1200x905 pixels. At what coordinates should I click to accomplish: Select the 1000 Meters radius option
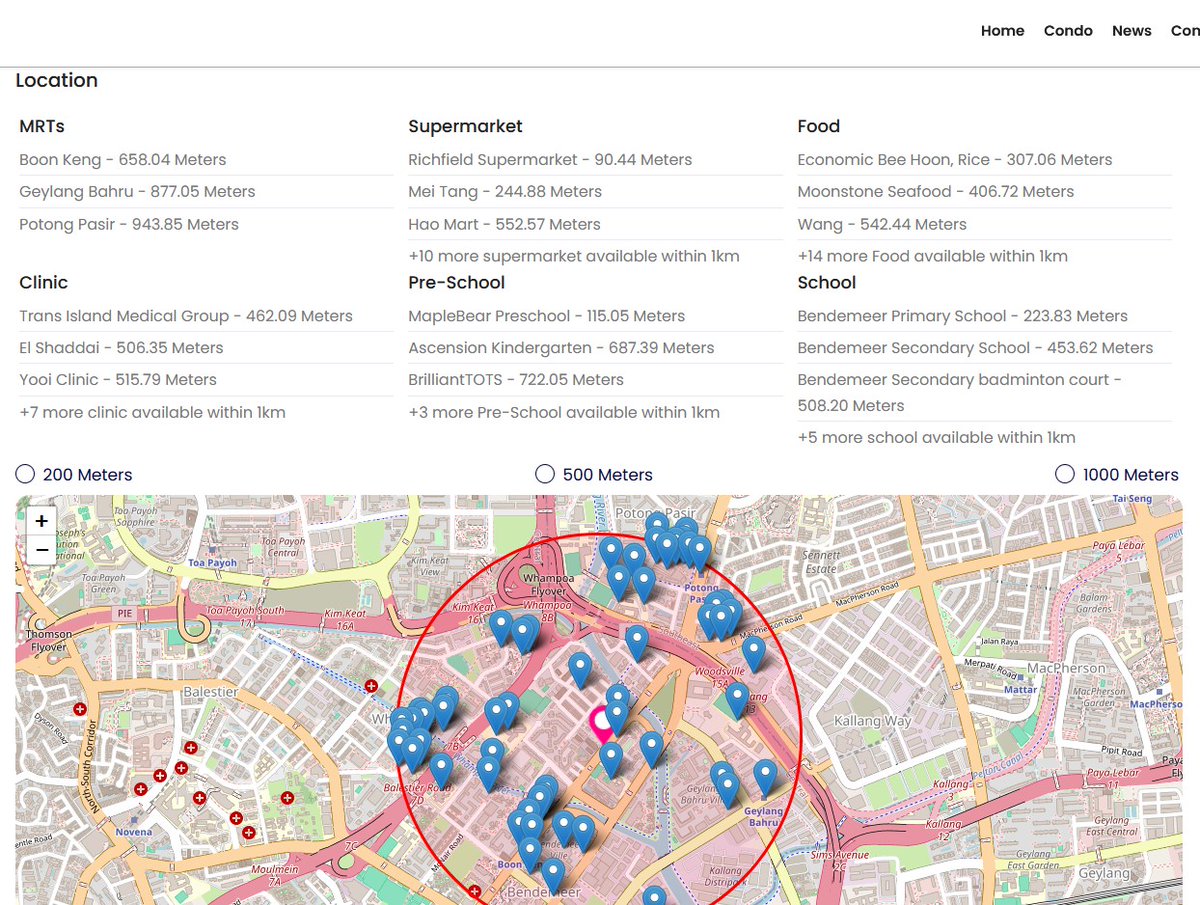pyautogui.click(x=1065, y=473)
